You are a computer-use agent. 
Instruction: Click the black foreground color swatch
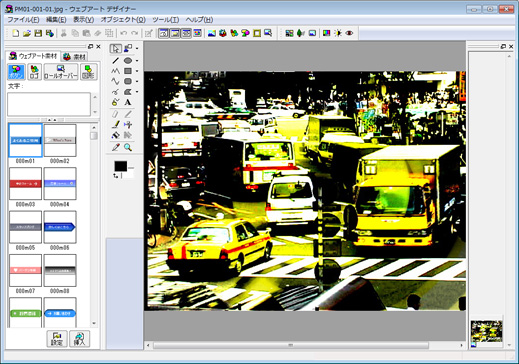[x=120, y=166]
